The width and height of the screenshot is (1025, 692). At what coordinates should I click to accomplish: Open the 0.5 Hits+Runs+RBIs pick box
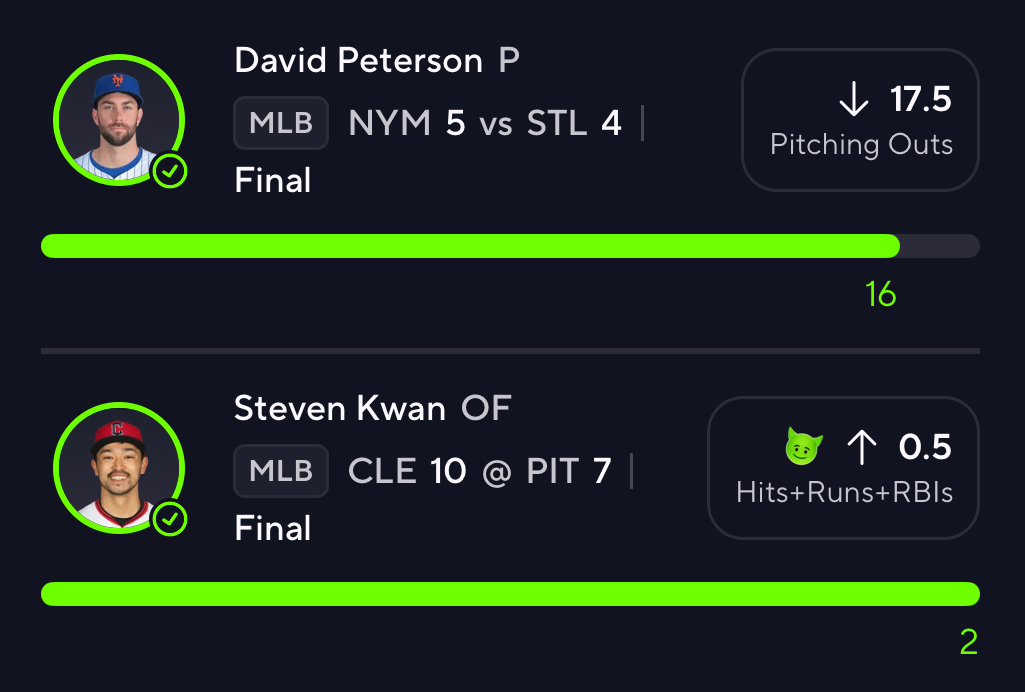pos(843,468)
